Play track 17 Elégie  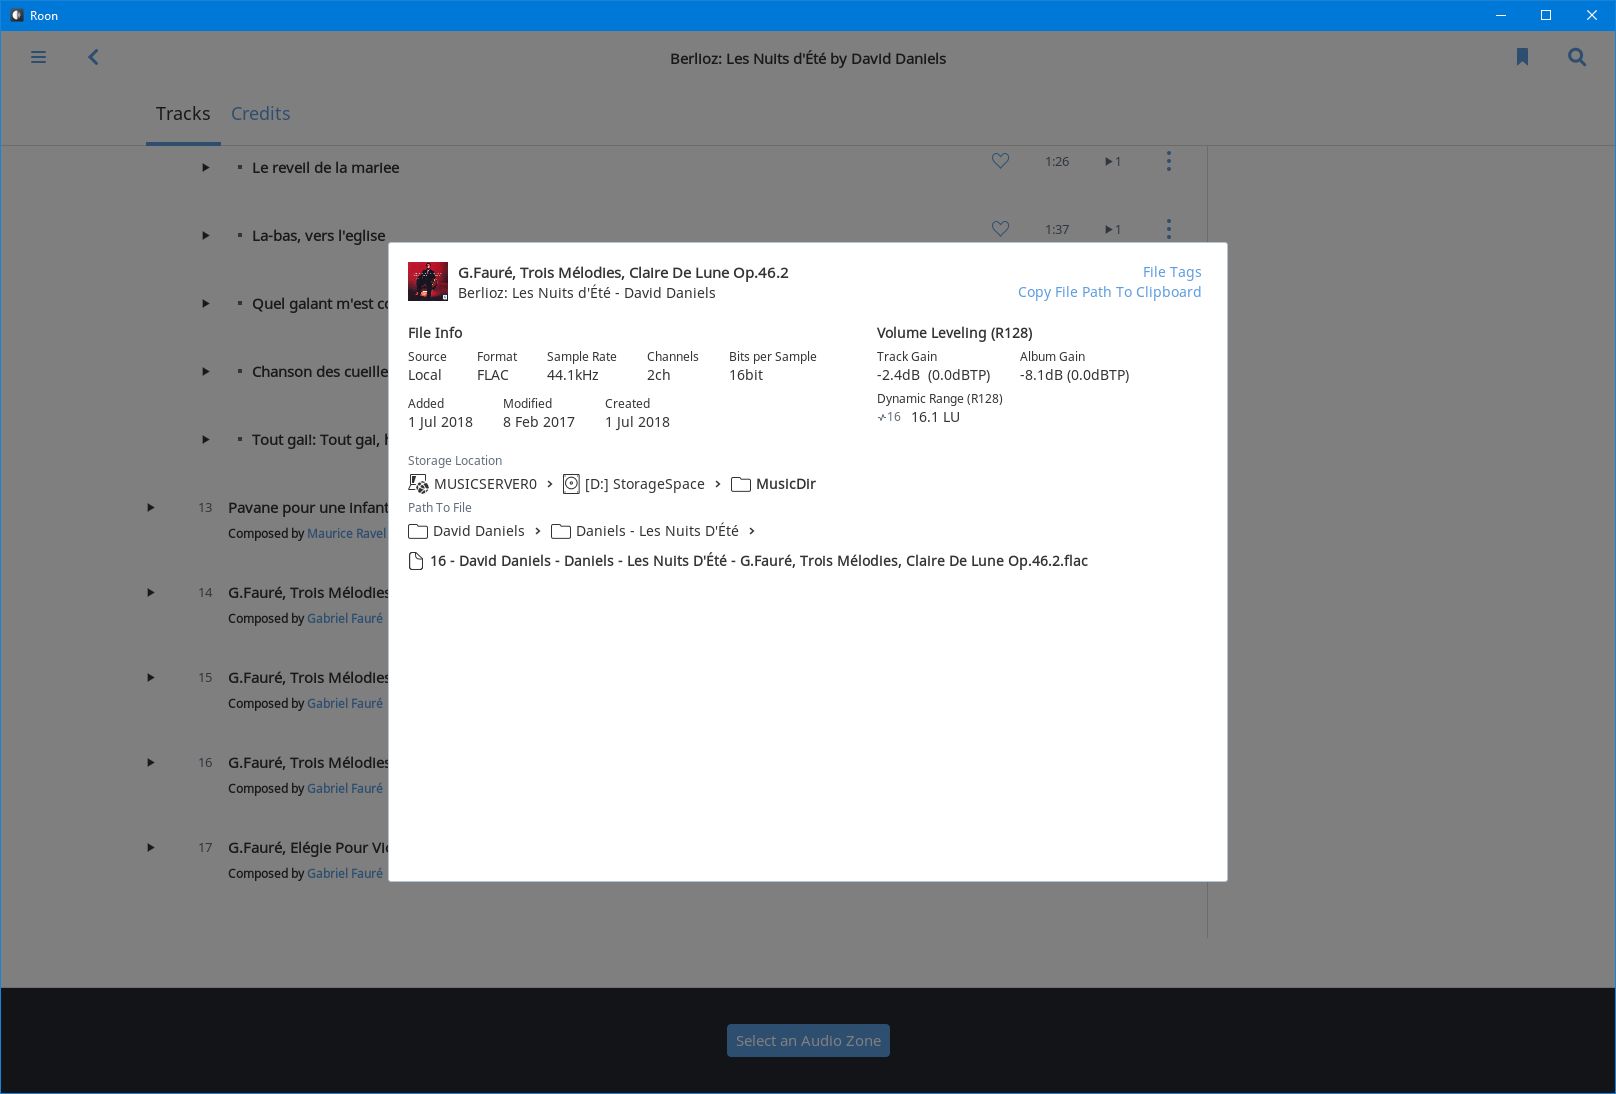pos(151,848)
